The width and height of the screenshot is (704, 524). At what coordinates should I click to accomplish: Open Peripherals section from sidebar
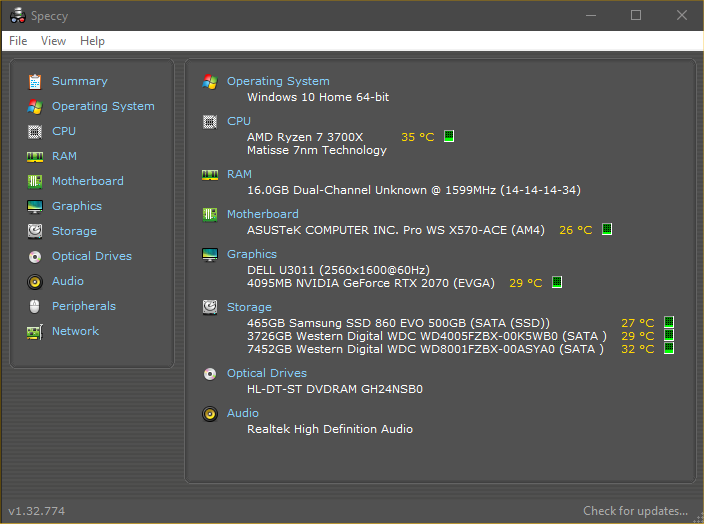84,306
